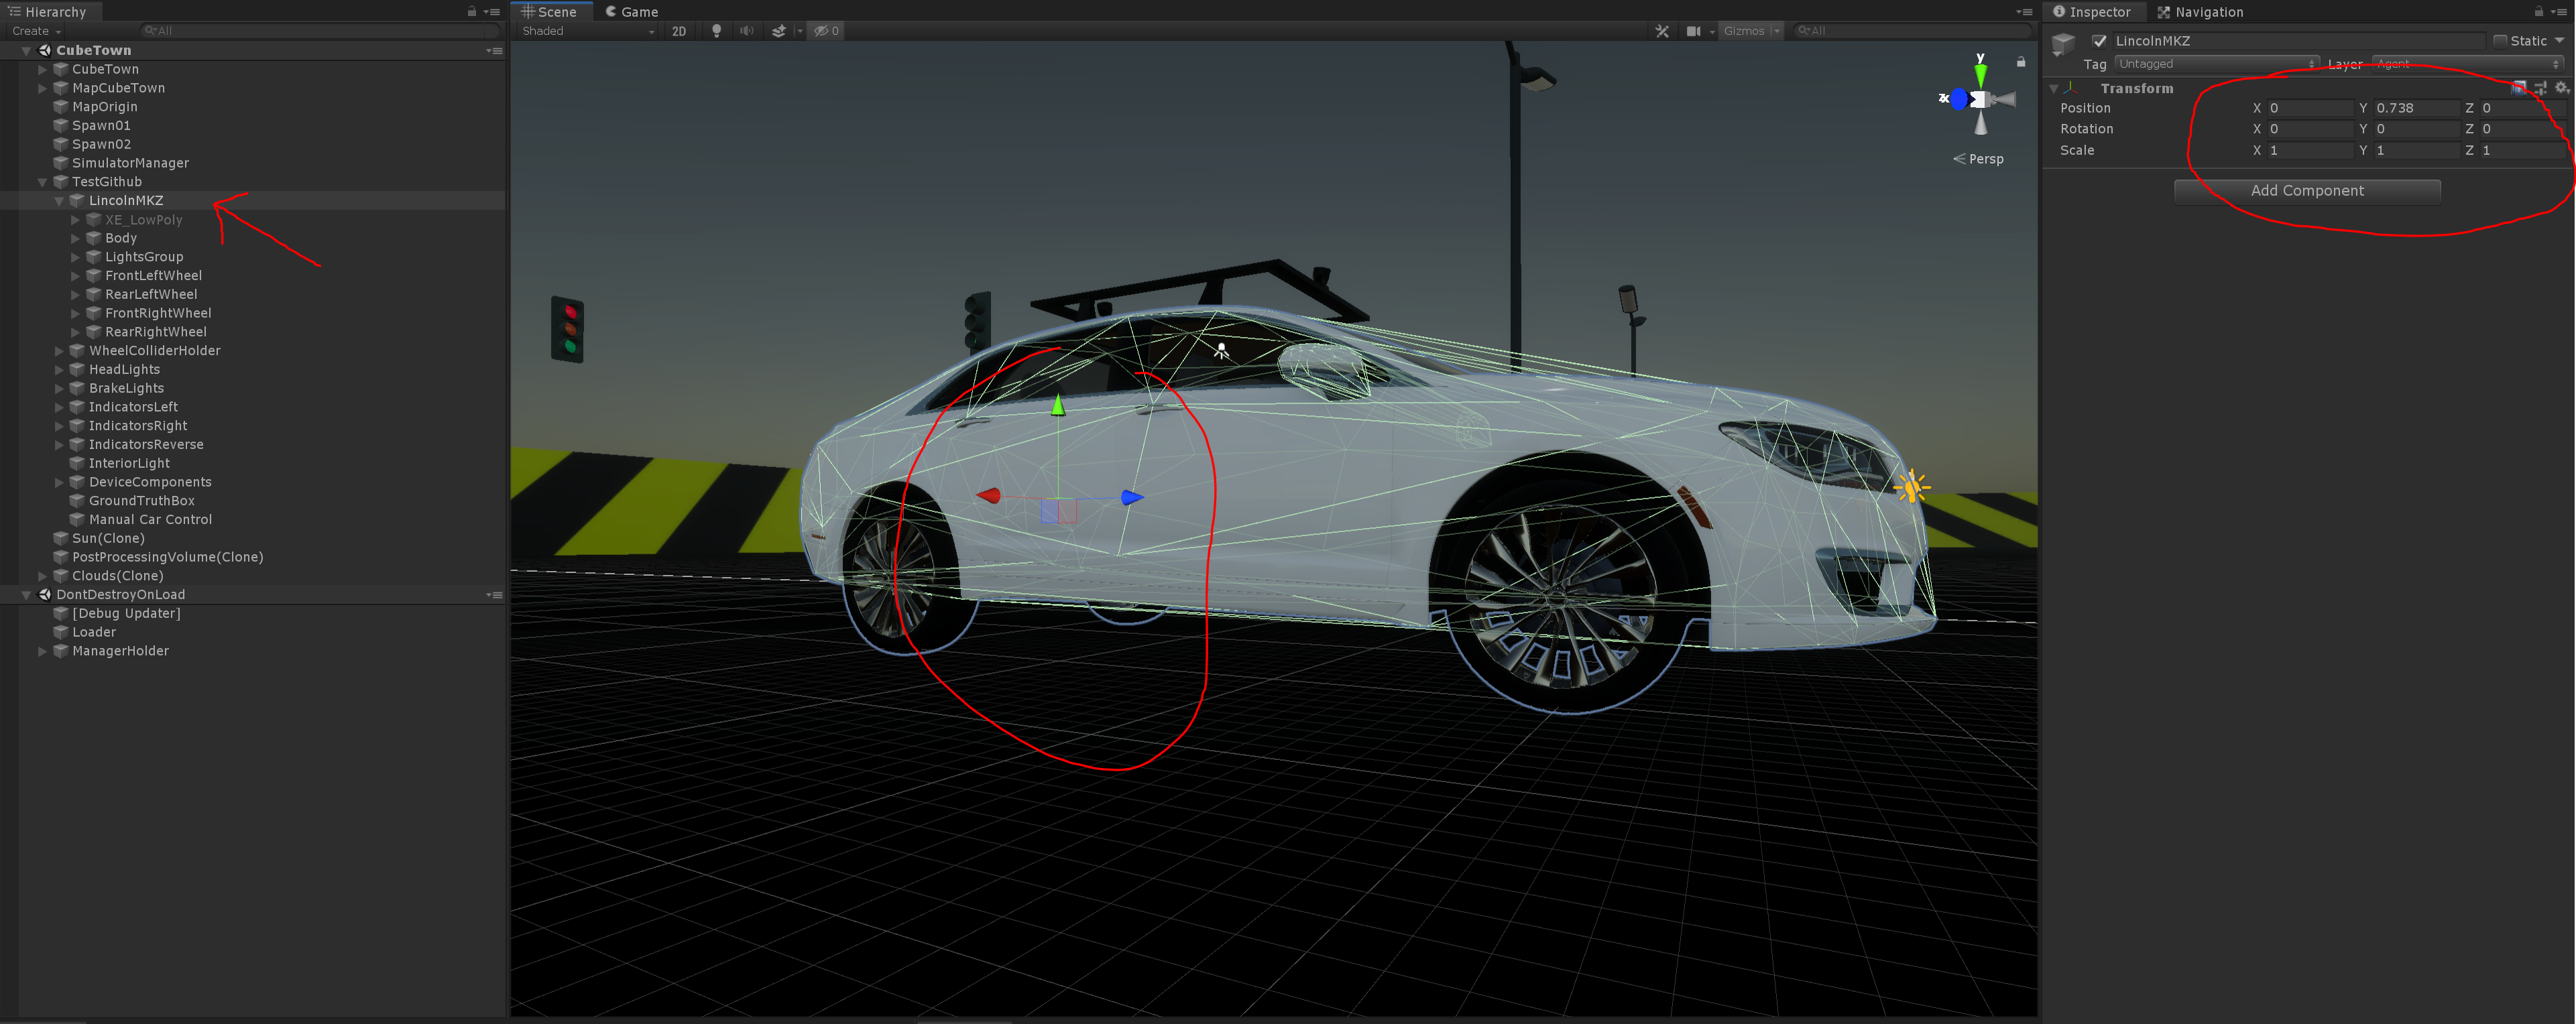This screenshot has height=1024, width=2576.
Task: Toggle scene lighting with the lightbulb icon
Action: coord(716,31)
